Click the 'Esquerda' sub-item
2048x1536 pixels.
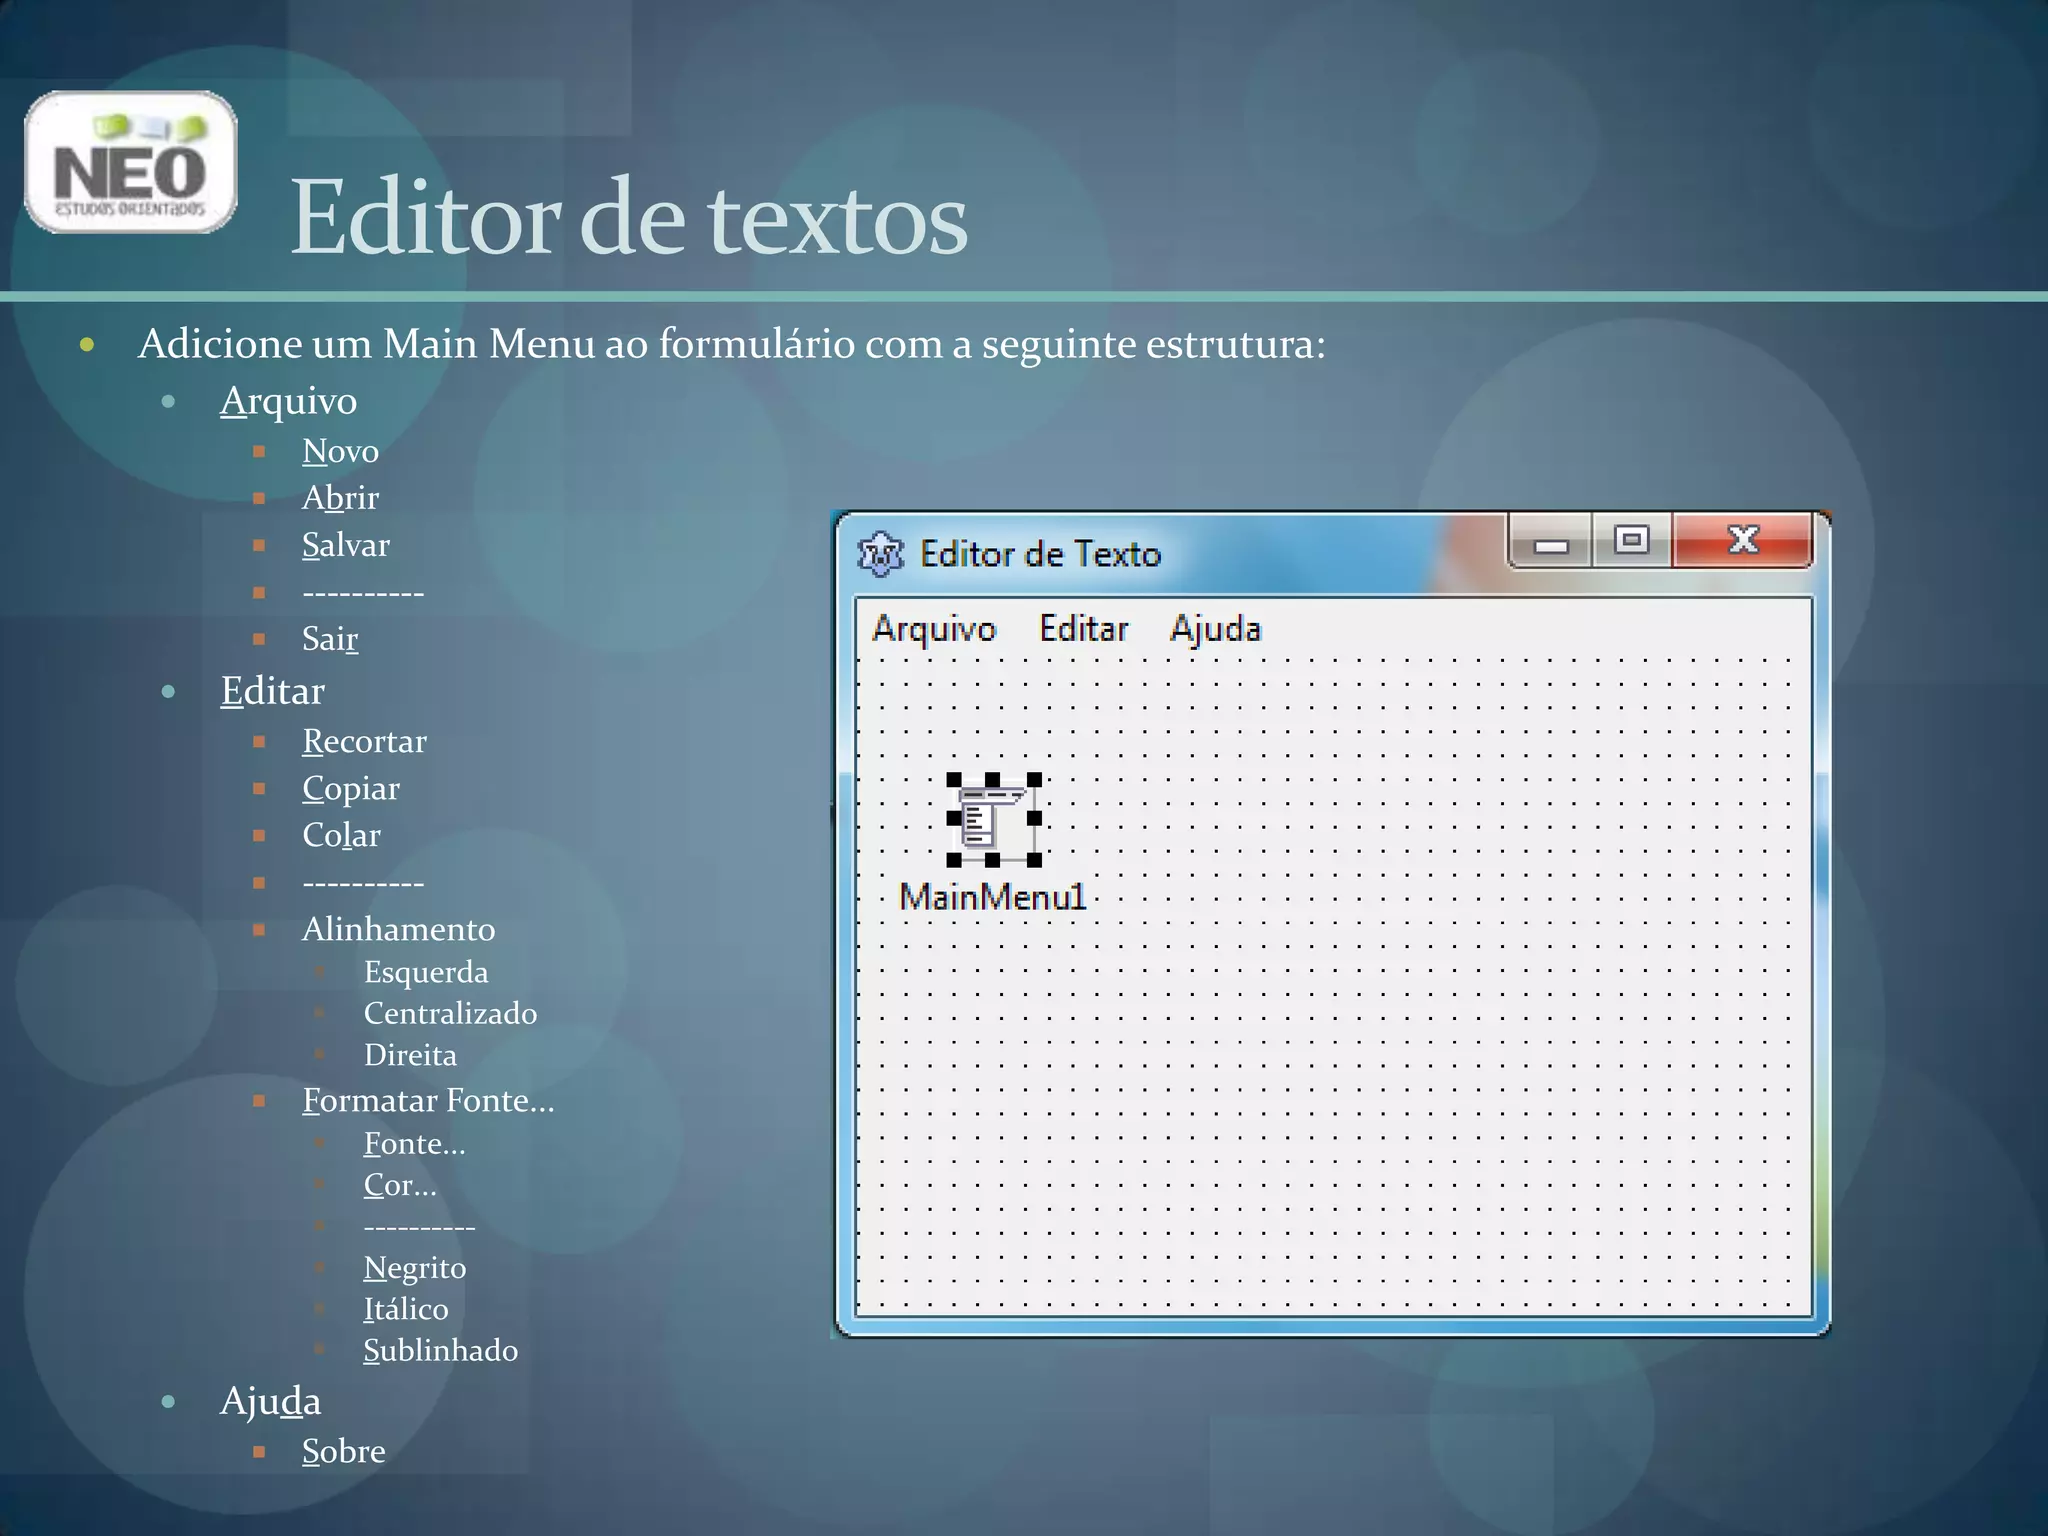426,972
